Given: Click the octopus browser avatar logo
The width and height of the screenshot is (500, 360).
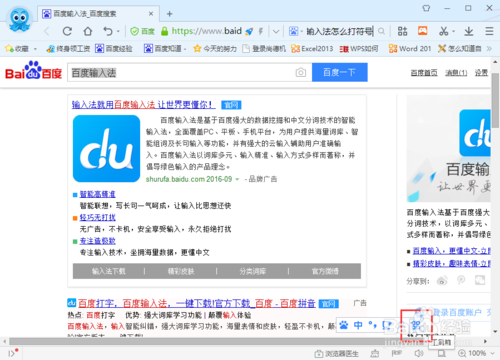Looking at the screenshot, I should click(x=19, y=19).
